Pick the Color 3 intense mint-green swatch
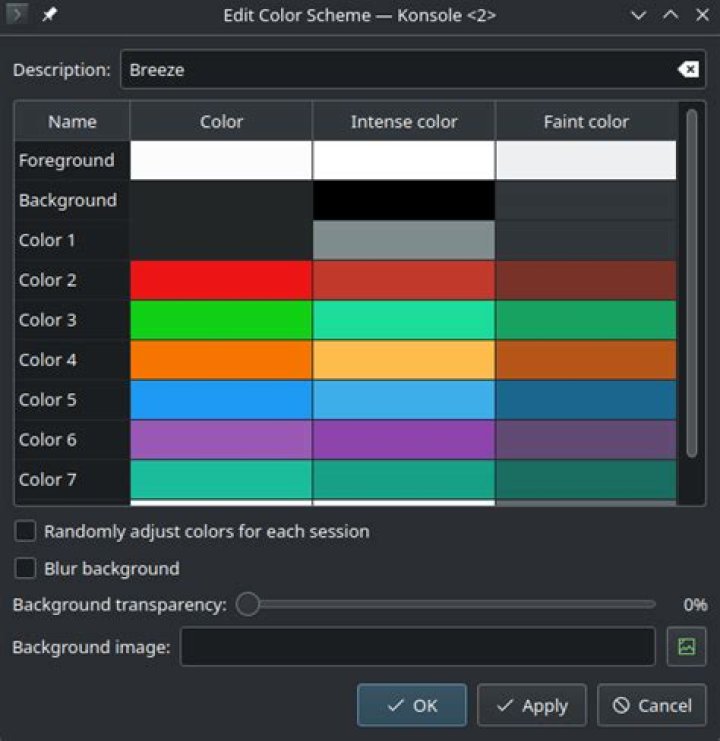 (x=404, y=320)
